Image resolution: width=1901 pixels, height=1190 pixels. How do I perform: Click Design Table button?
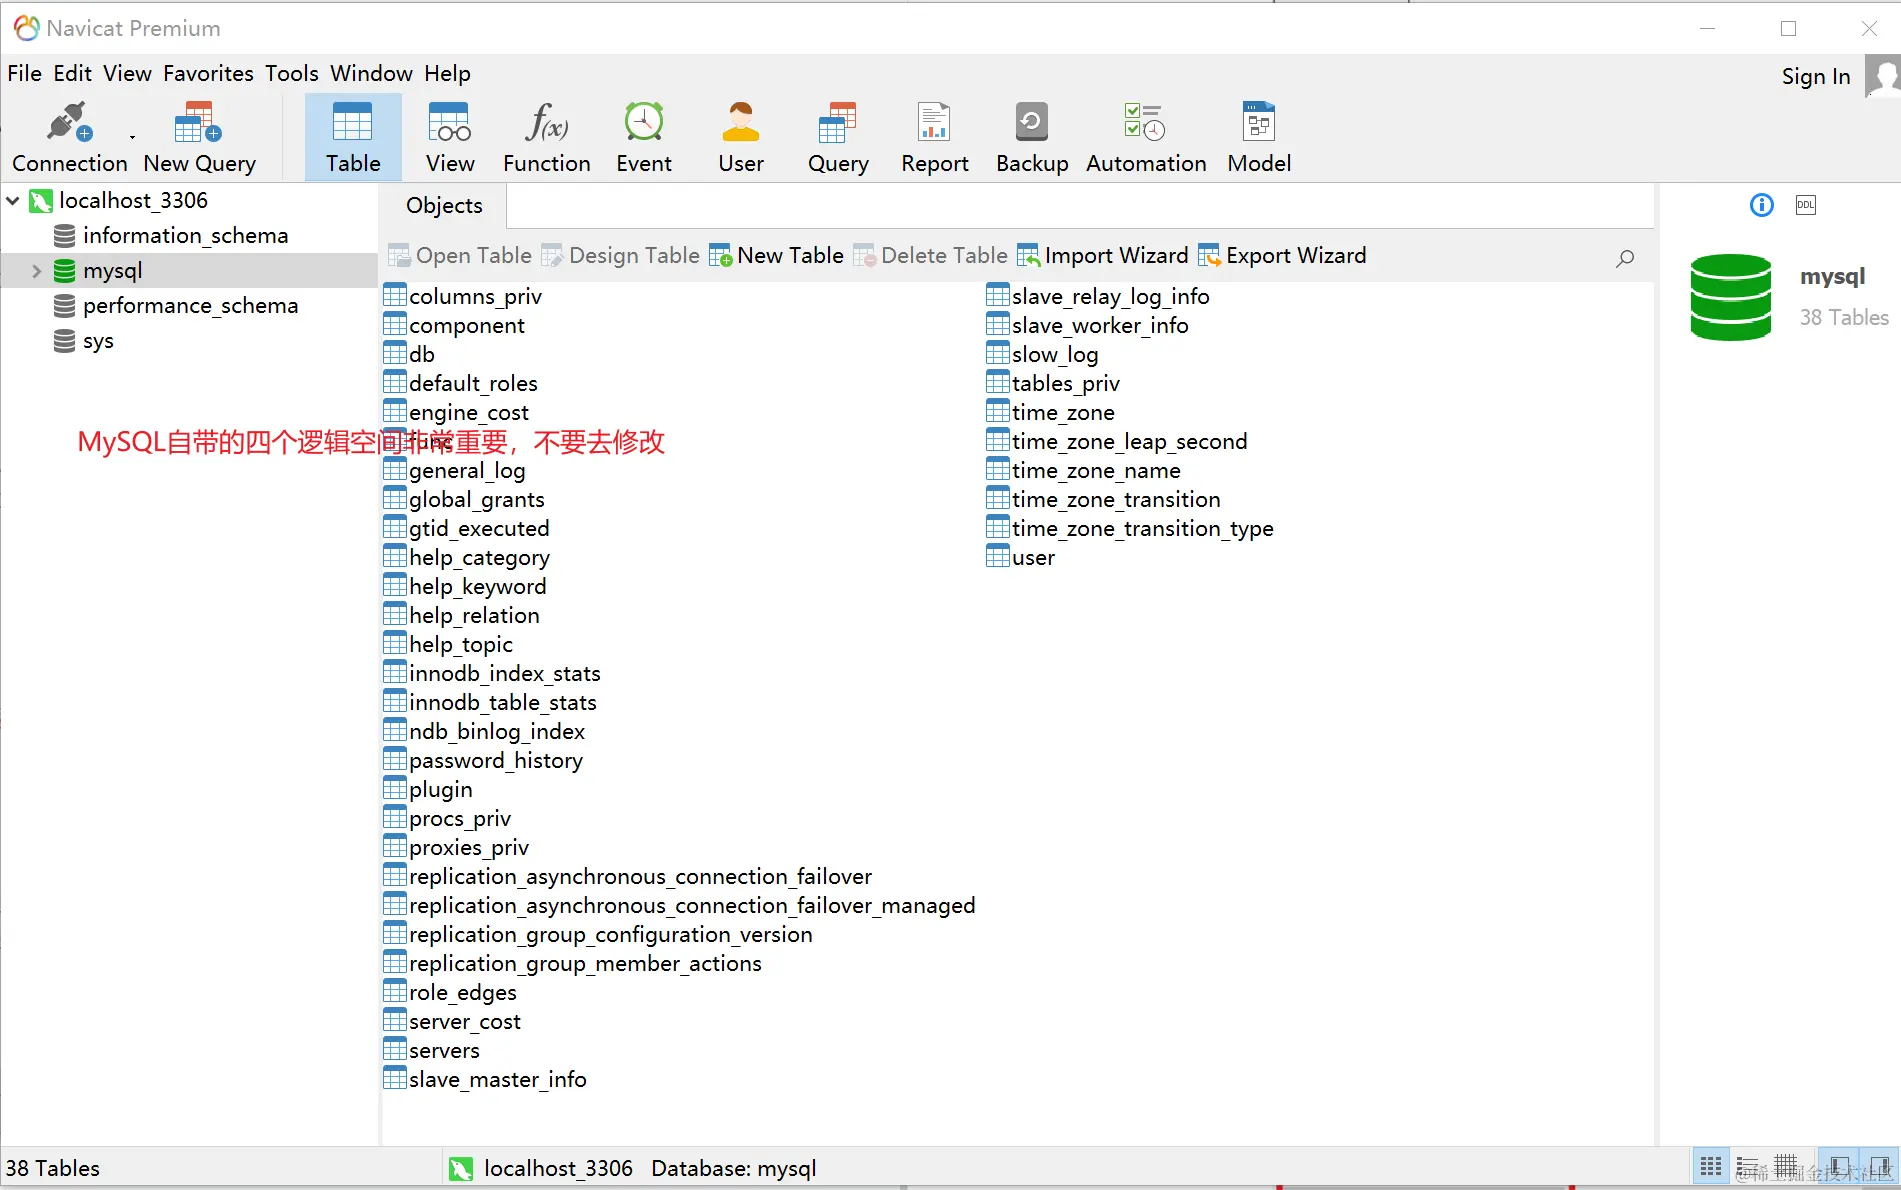click(x=620, y=256)
